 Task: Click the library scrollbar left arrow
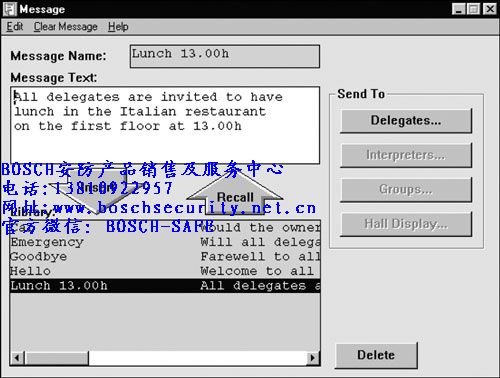tap(17, 358)
